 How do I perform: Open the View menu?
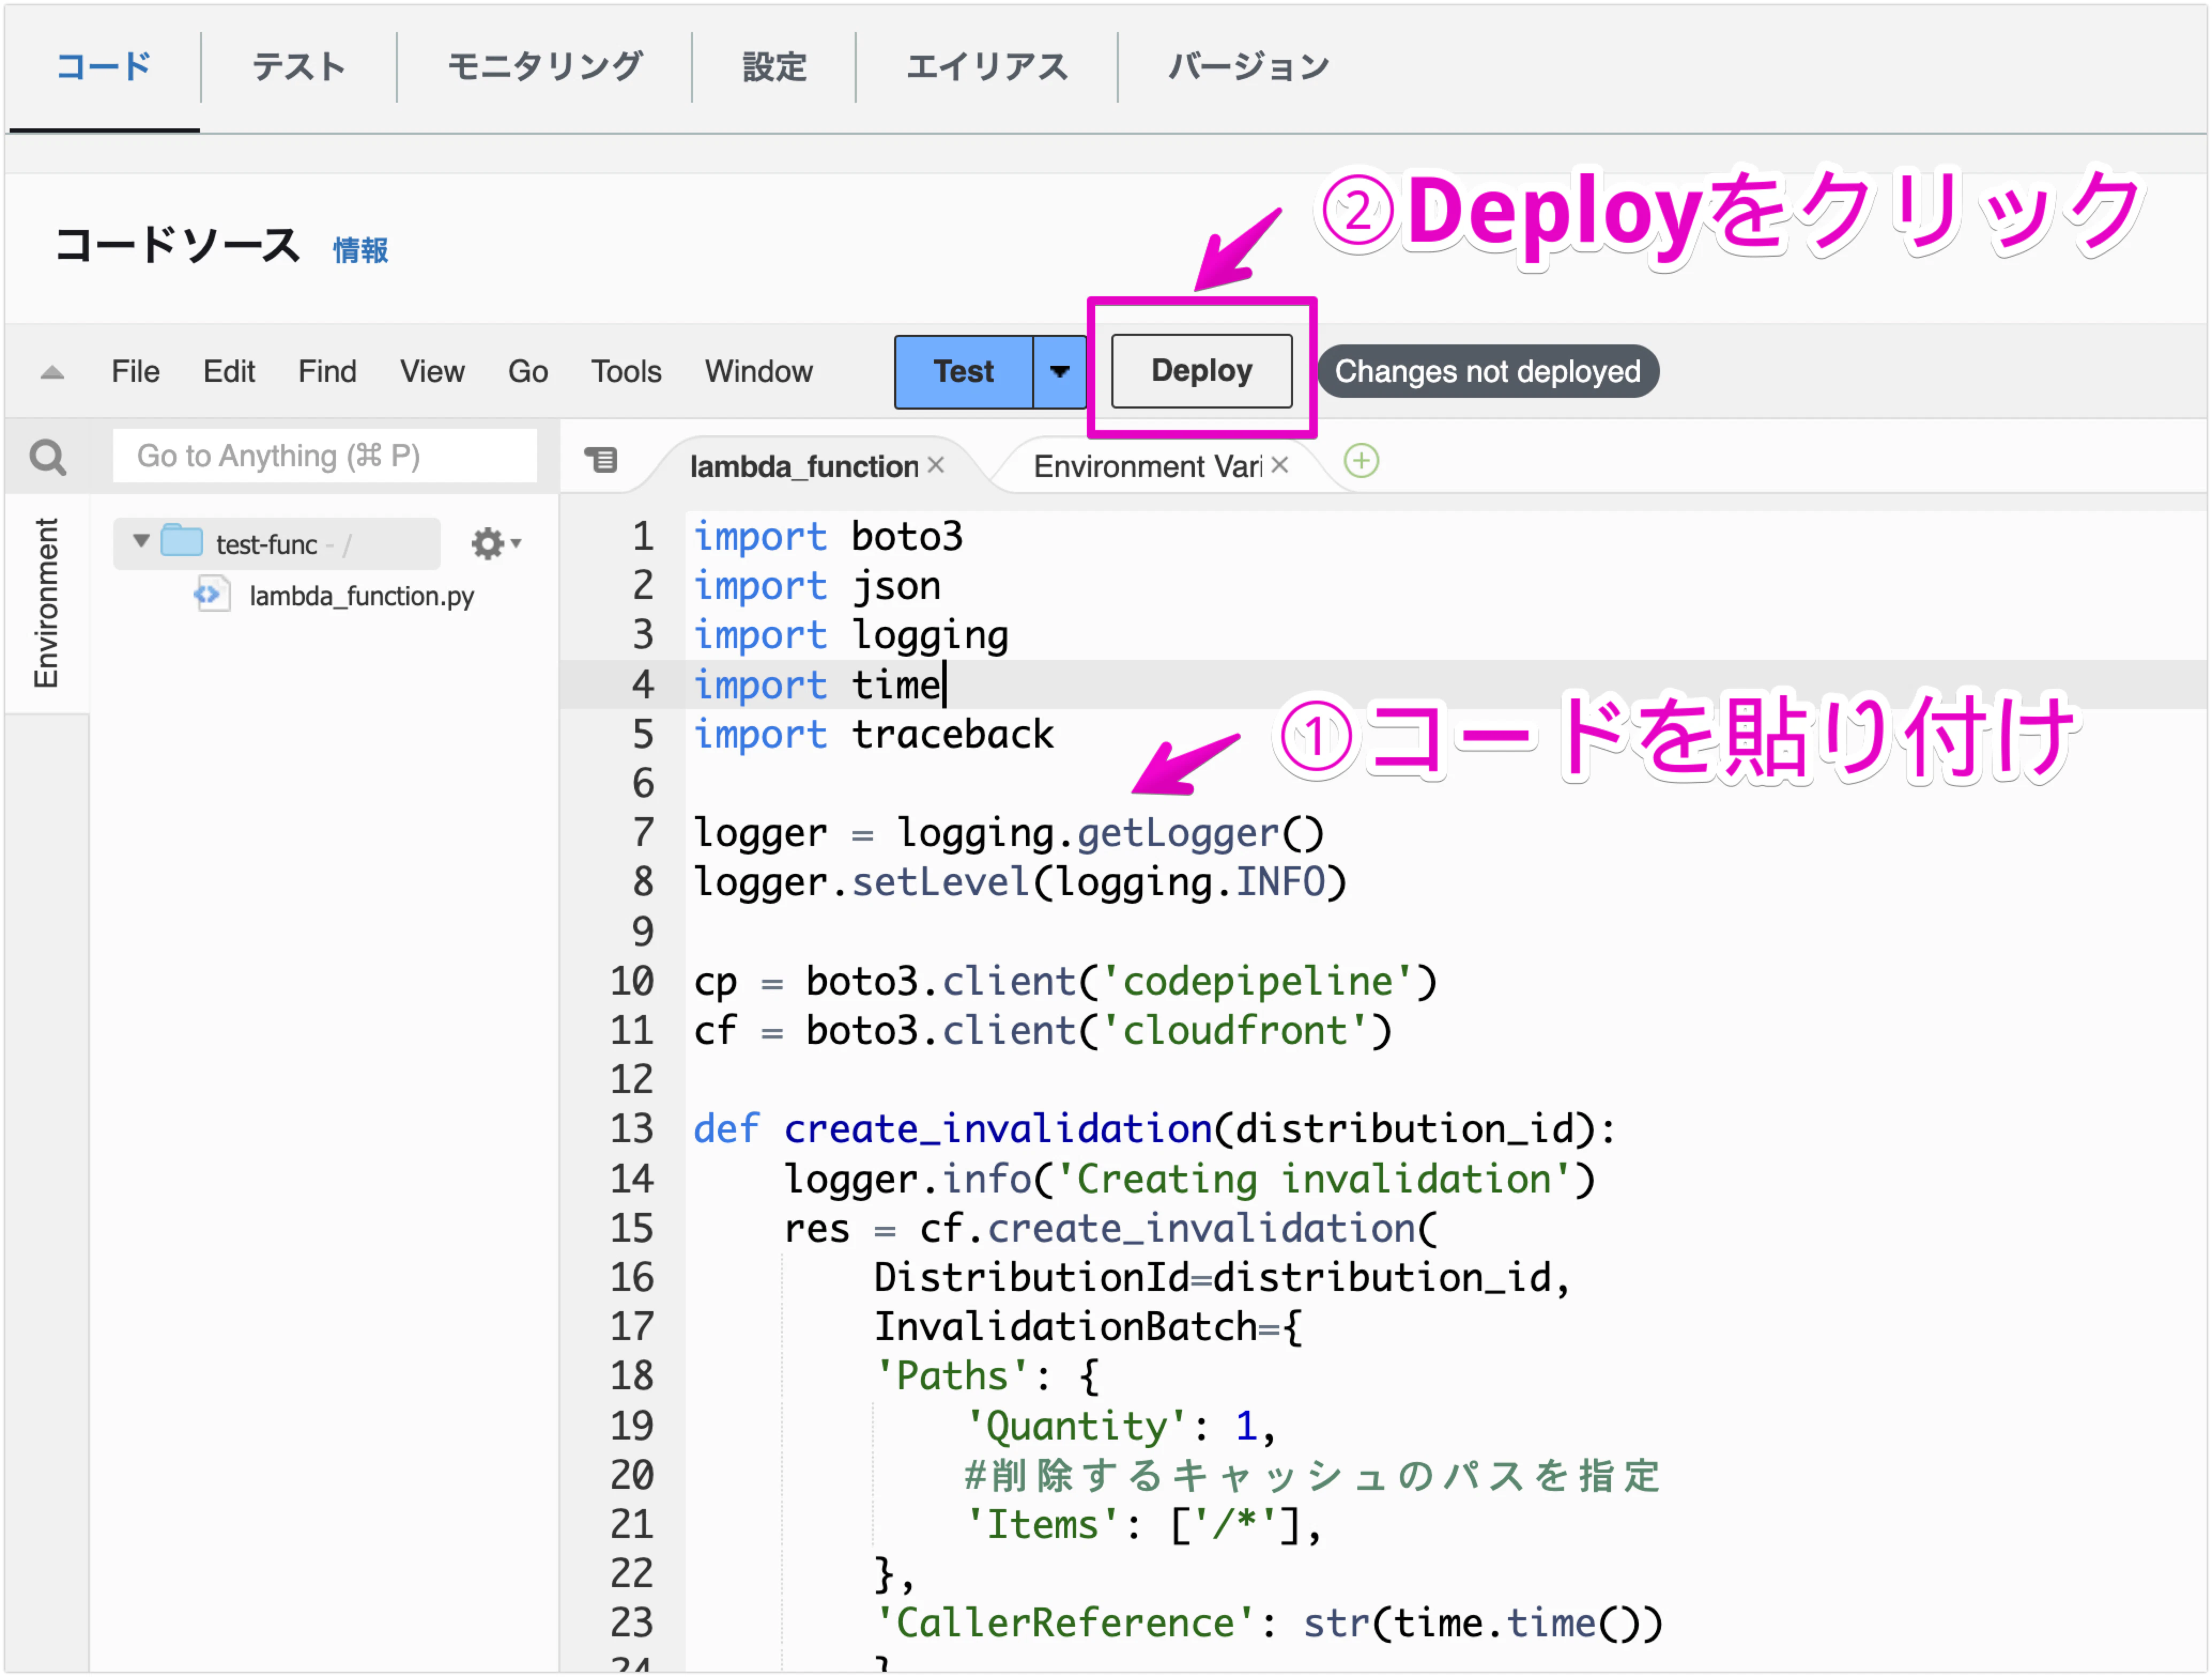click(432, 372)
